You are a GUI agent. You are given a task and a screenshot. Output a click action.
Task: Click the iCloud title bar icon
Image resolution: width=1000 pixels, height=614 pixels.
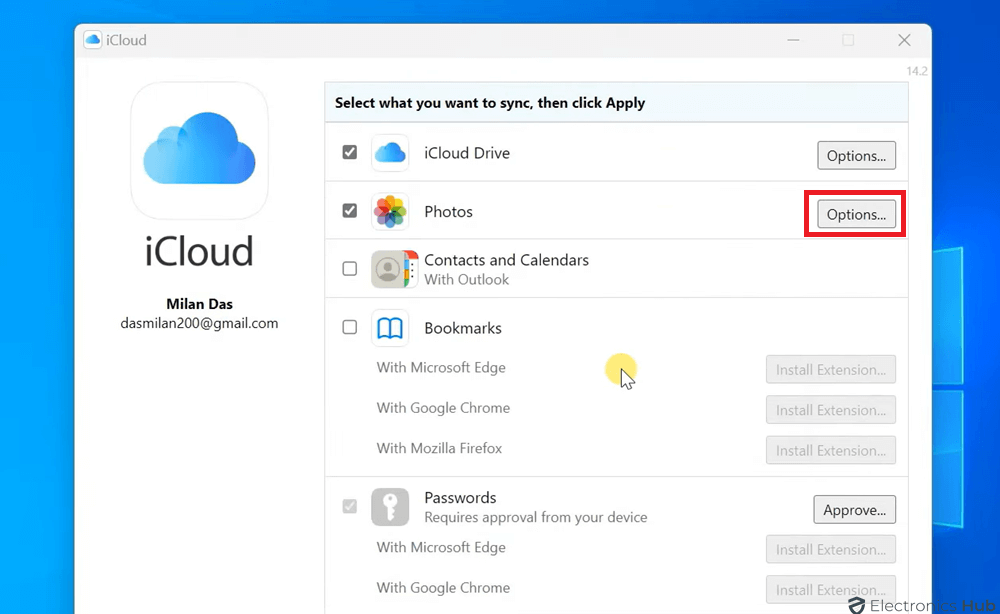(93, 40)
